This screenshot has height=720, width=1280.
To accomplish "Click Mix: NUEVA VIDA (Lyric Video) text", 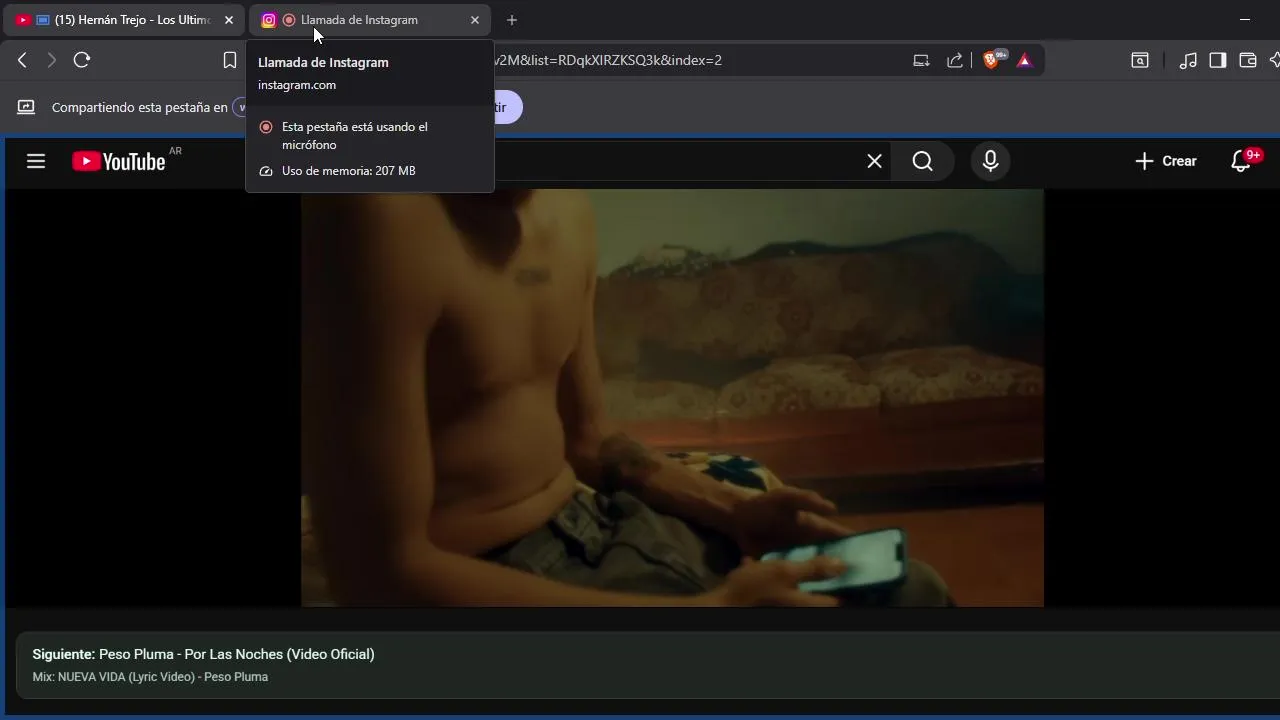I will (x=150, y=677).
